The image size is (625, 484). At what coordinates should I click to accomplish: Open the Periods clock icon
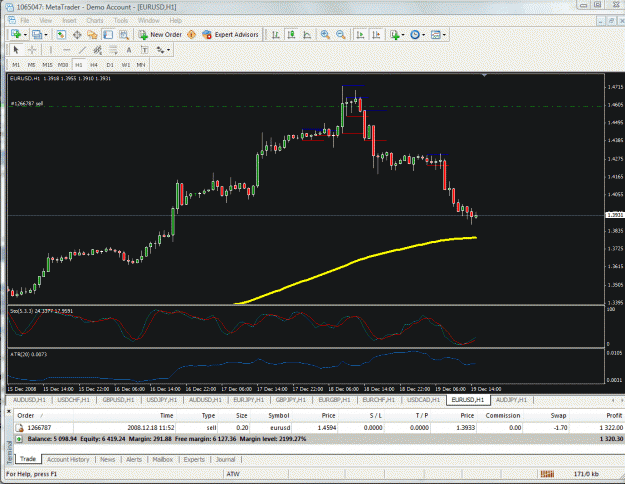click(x=415, y=35)
